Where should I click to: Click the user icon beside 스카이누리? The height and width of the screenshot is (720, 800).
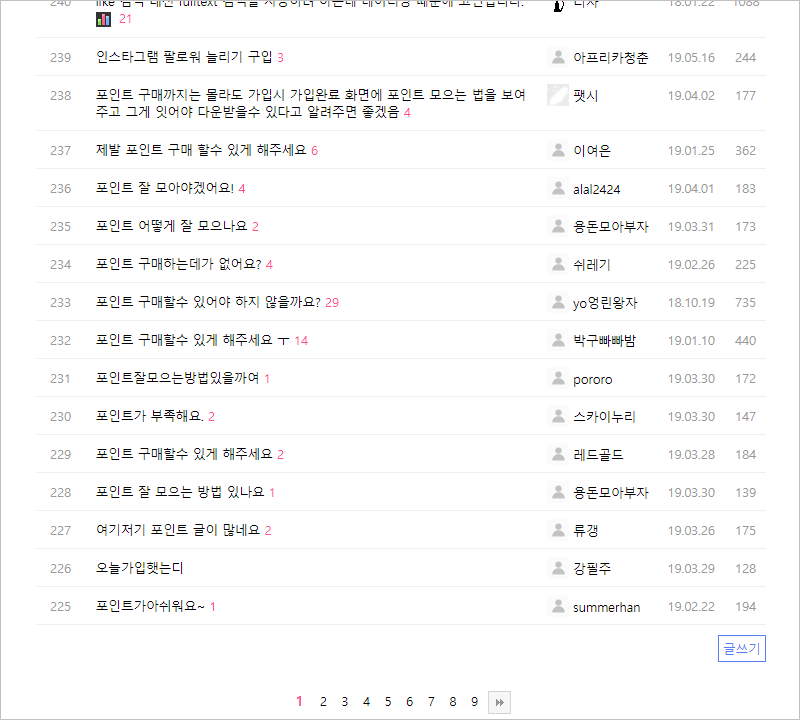(558, 416)
